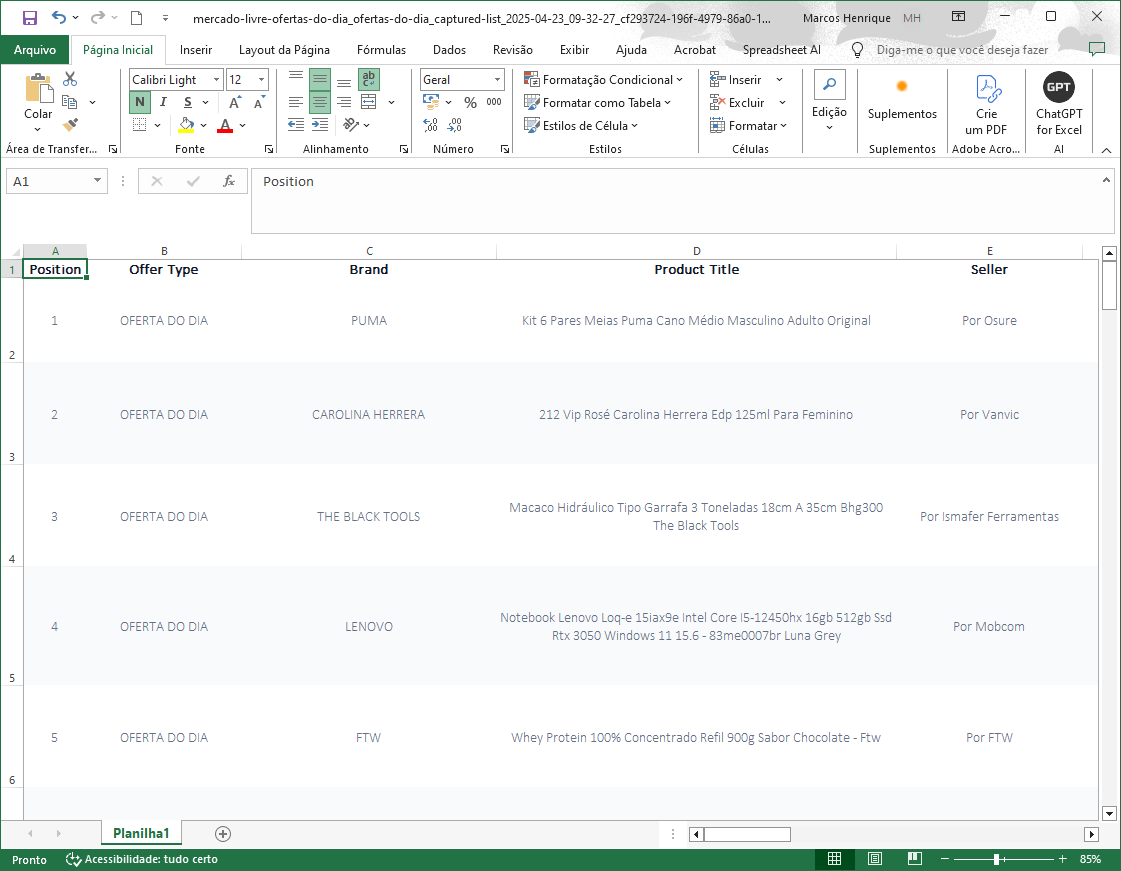The width and height of the screenshot is (1121, 871).
Task: Open the Fórmulas tab
Action: click(x=381, y=49)
